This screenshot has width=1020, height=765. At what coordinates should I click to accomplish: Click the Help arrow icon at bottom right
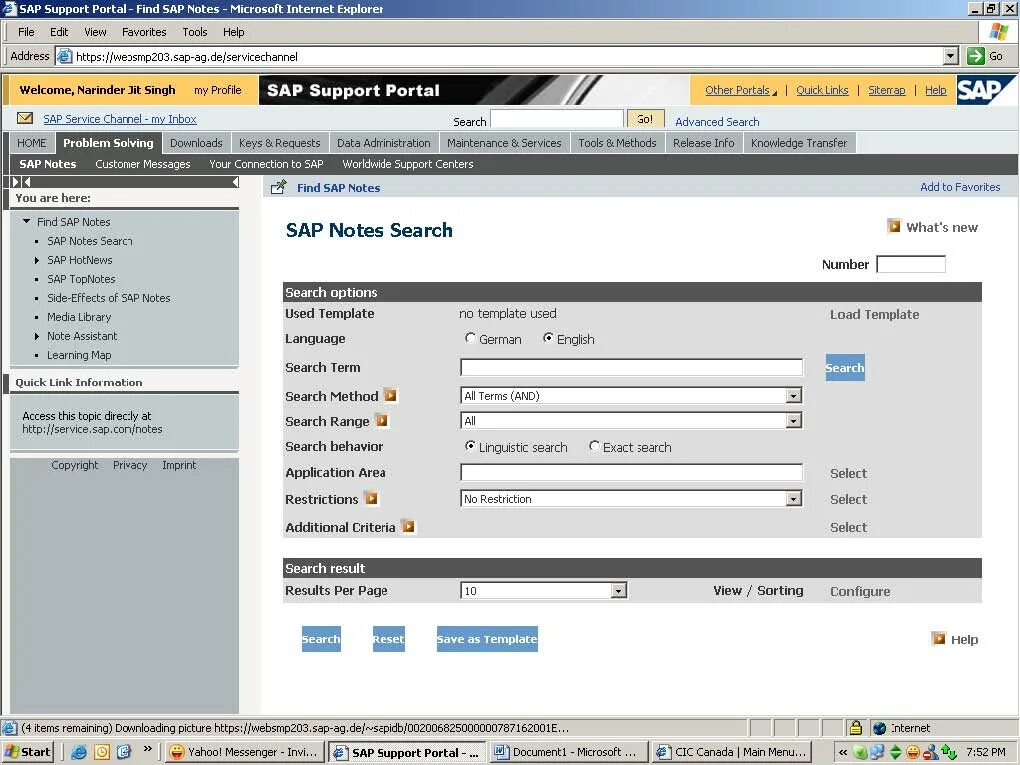(939, 638)
